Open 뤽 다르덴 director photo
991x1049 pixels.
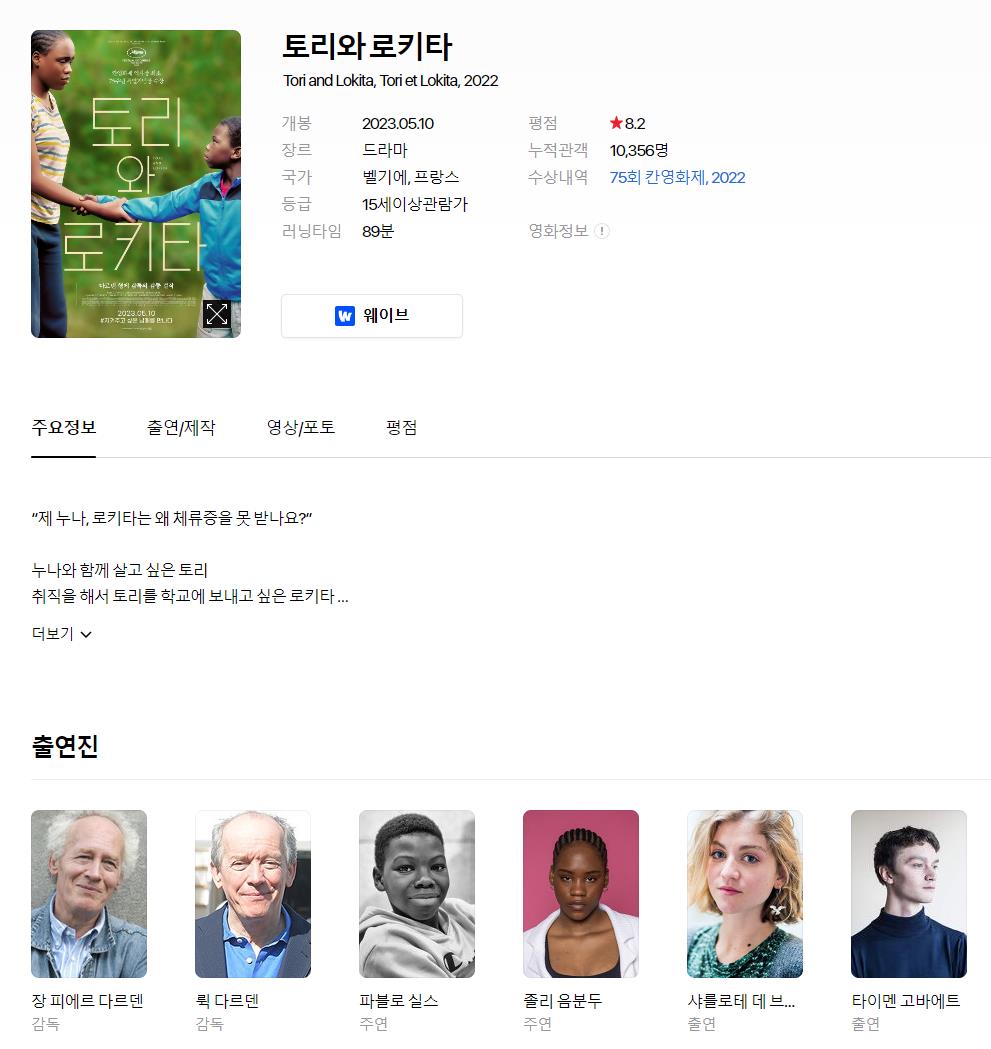point(253,894)
